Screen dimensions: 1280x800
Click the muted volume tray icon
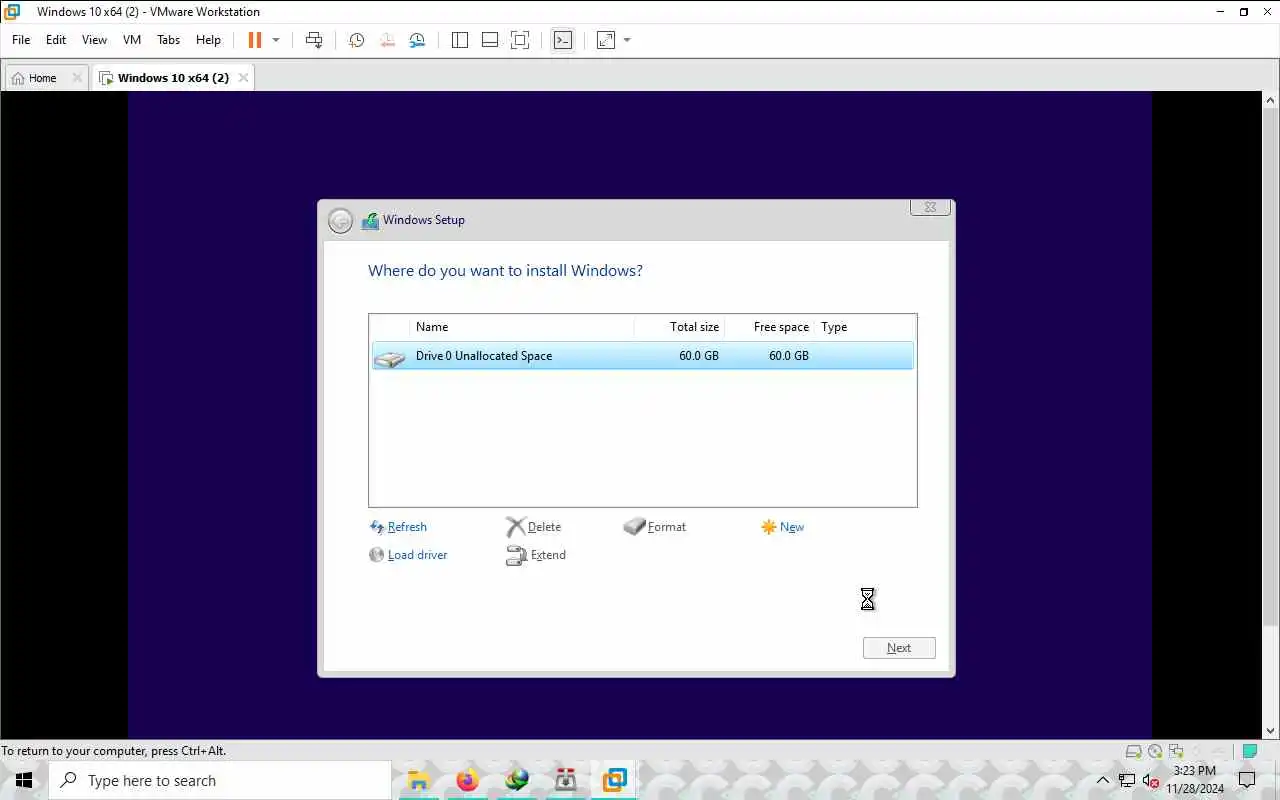tap(1150, 780)
